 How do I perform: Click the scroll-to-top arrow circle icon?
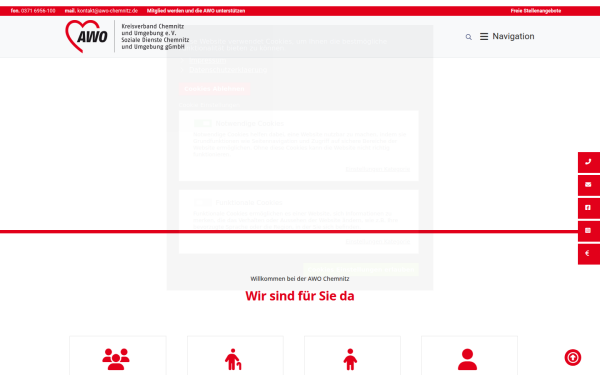click(572, 357)
